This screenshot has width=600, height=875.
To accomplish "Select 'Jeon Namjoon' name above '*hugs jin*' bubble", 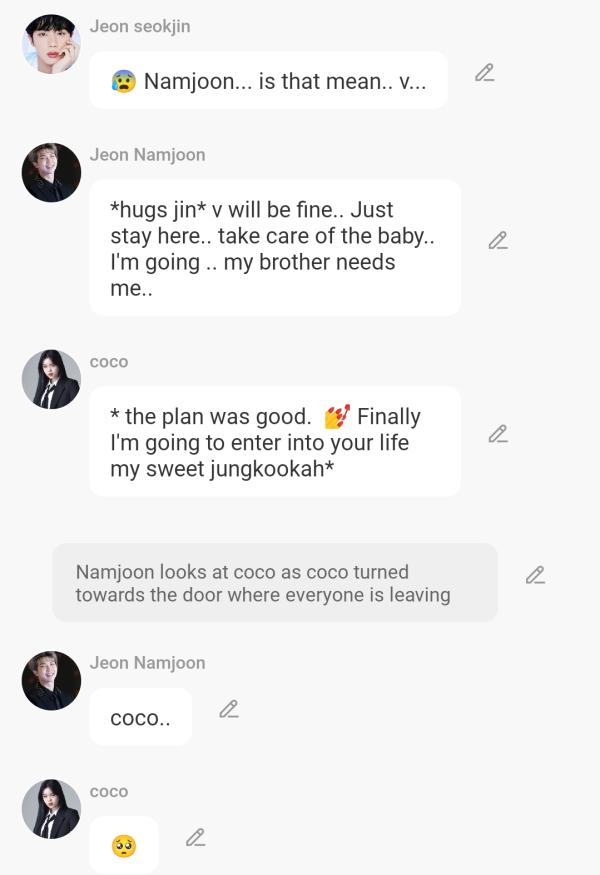I will coord(147,155).
